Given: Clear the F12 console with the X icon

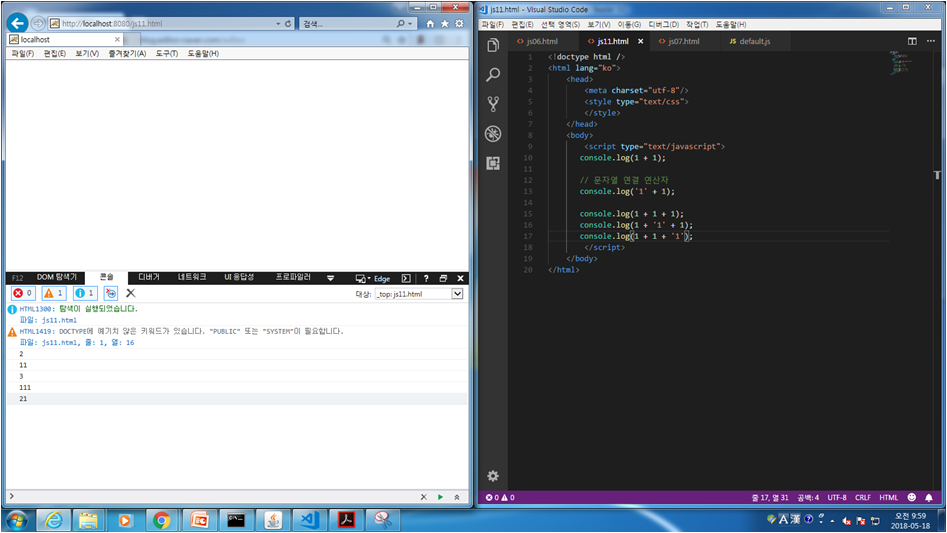Looking at the screenshot, I should pos(130,293).
